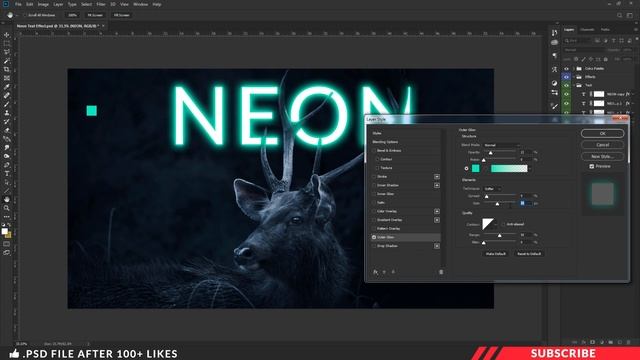The image size is (640, 360).
Task: Expand the Color Palette group
Action: 573,69
